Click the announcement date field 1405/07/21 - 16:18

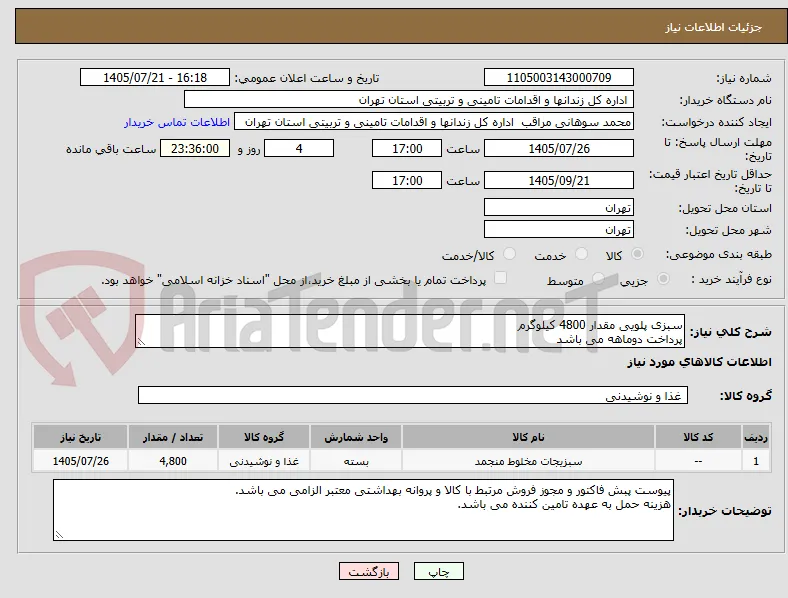tap(155, 77)
